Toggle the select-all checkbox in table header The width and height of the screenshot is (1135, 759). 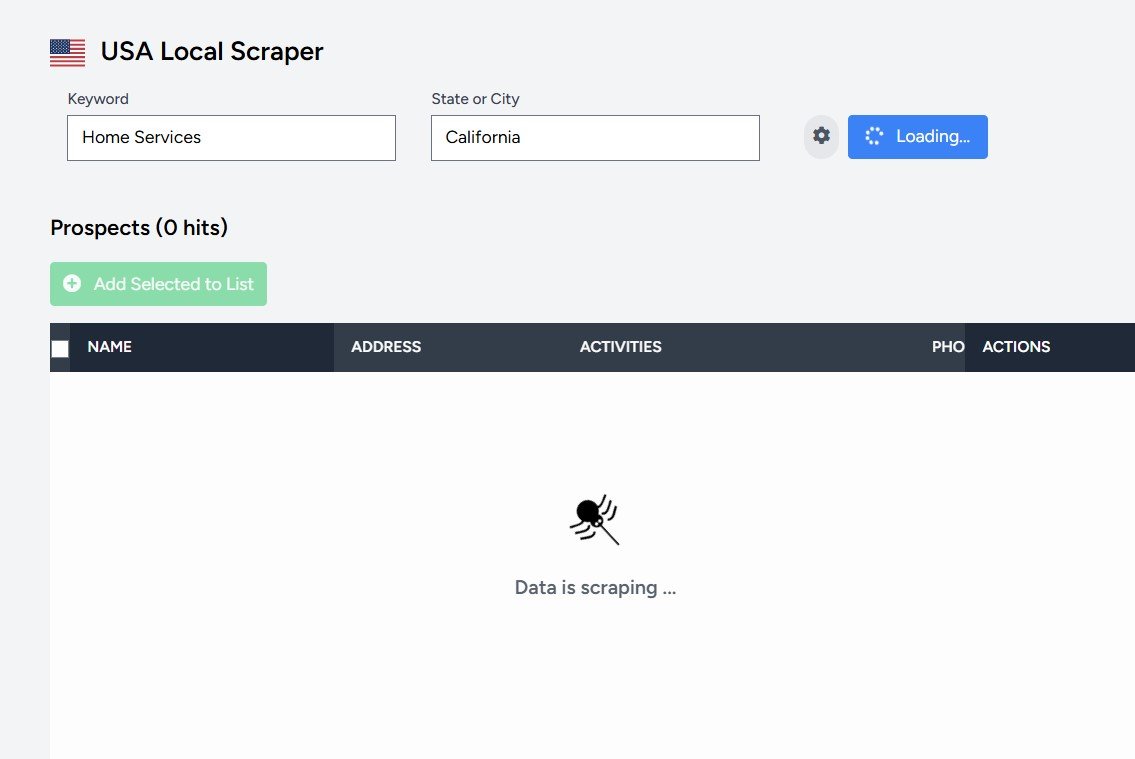tap(60, 349)
